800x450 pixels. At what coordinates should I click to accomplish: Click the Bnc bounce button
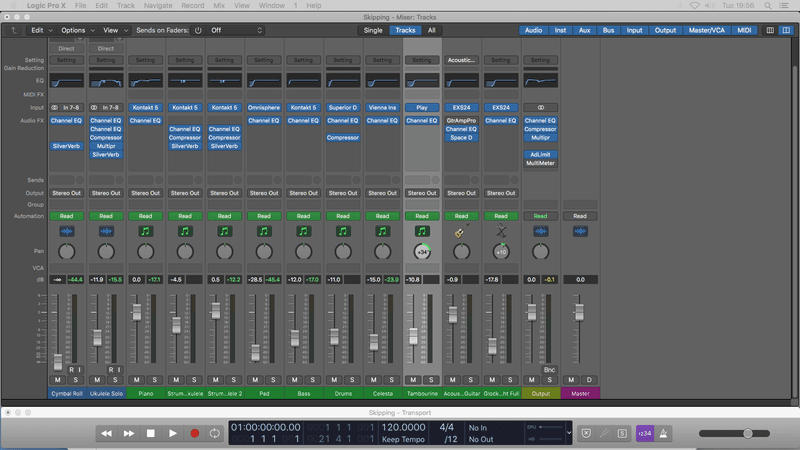pos(549,369)
